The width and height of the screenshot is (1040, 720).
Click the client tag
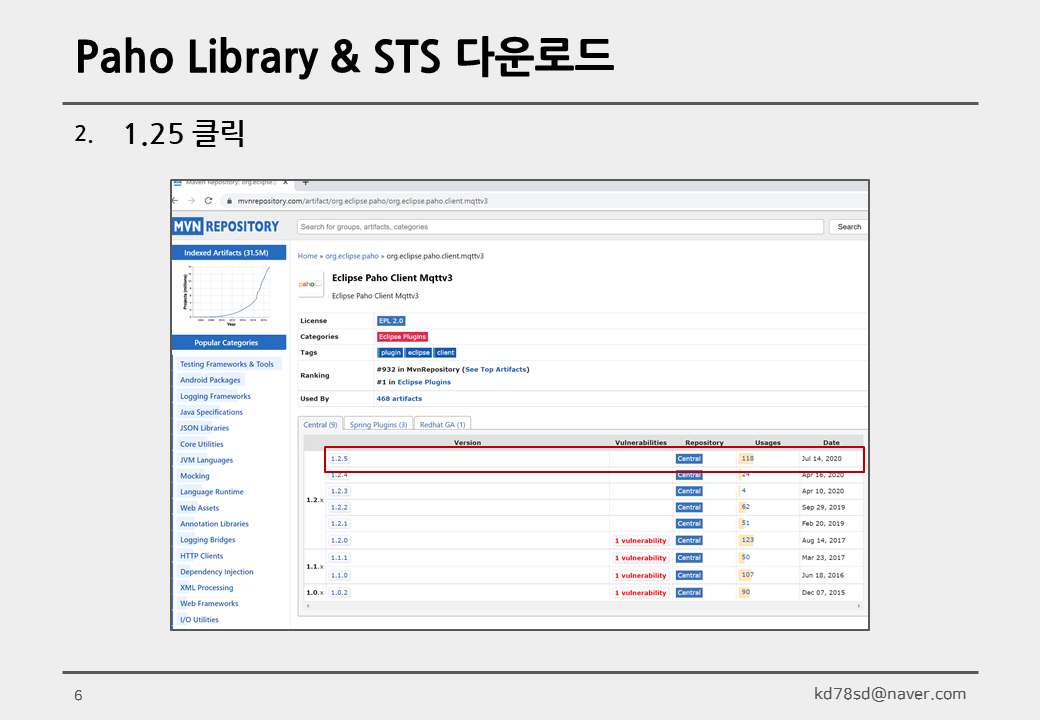point(446,353)
